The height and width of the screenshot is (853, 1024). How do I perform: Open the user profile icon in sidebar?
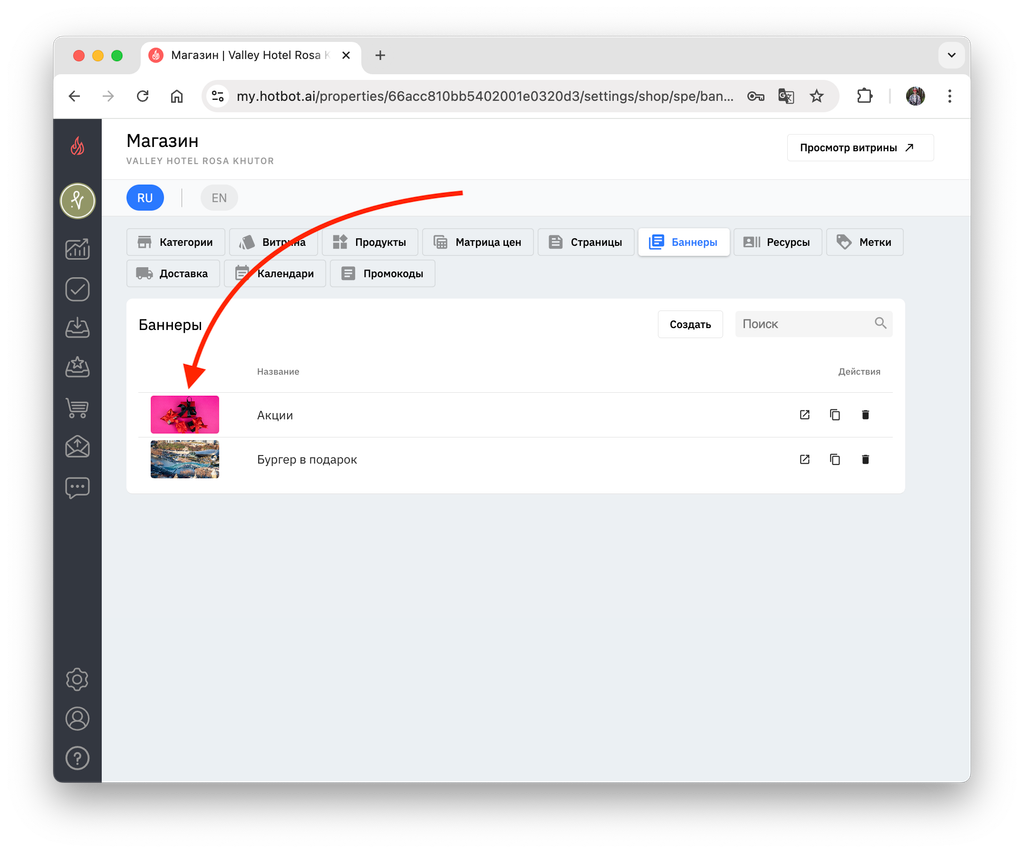click(x=77, y=718)
